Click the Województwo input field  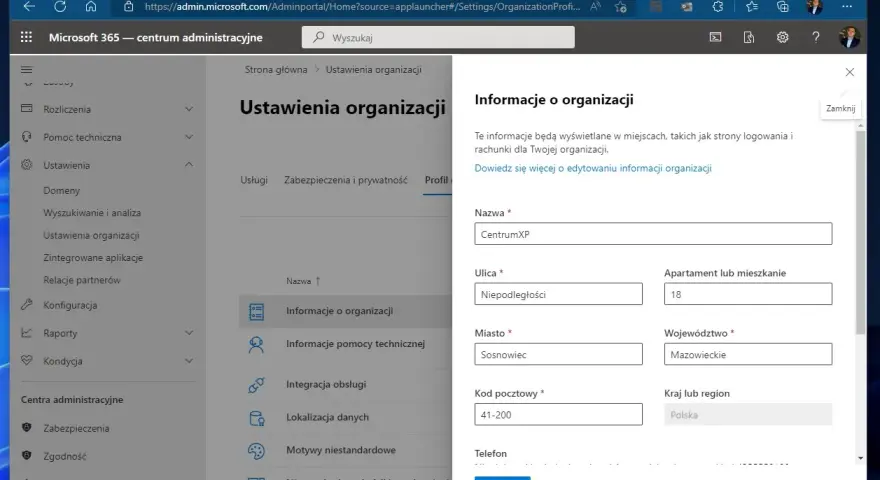point(748,354)
